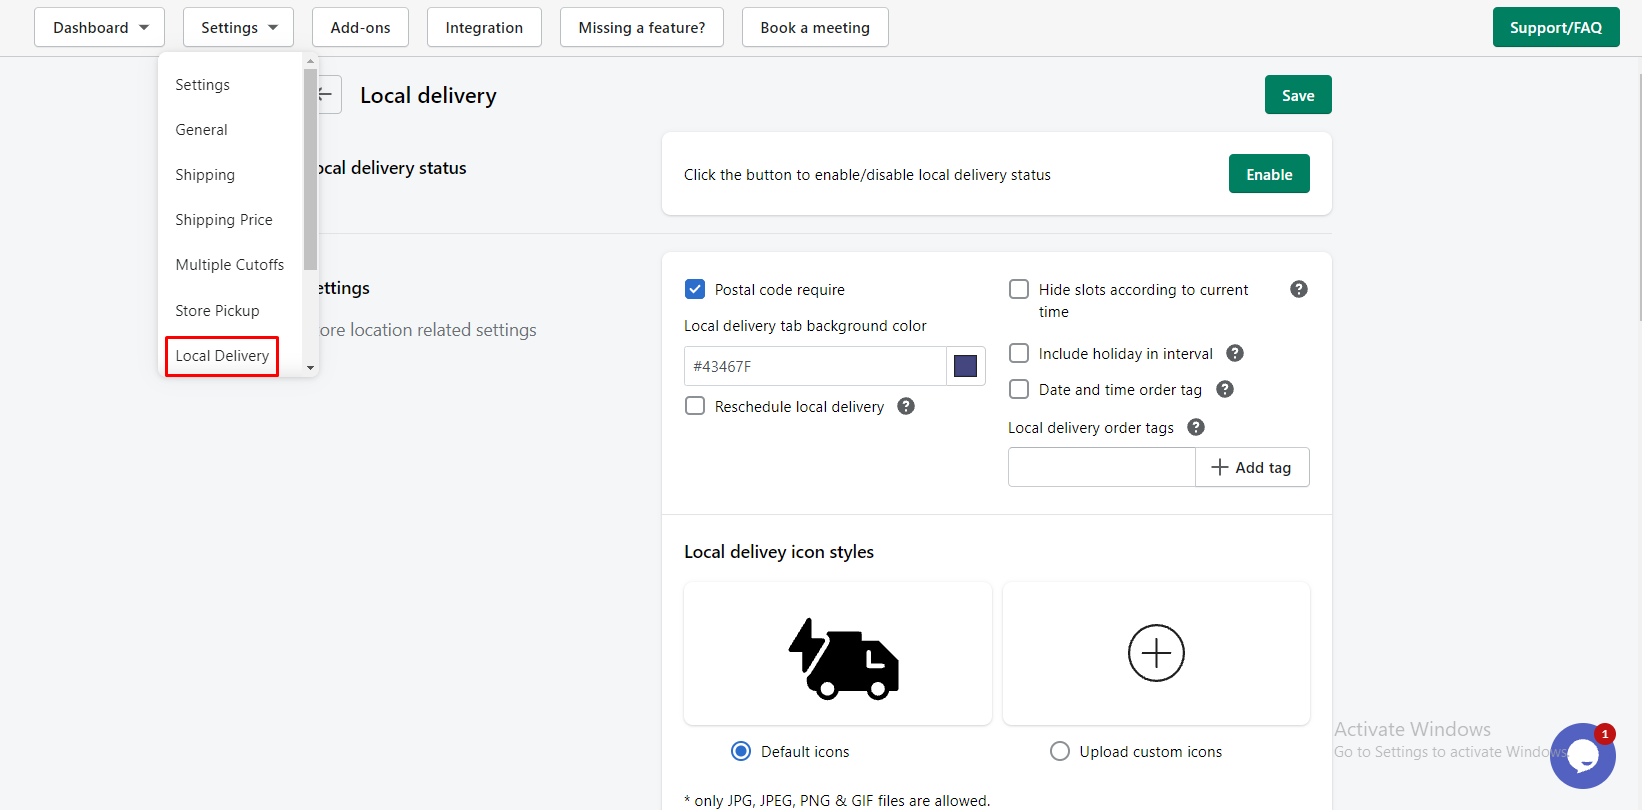This screenshot has height=810, width=1642.
Task: Click the settings menu scroll-down arrow
Action: 310,368
